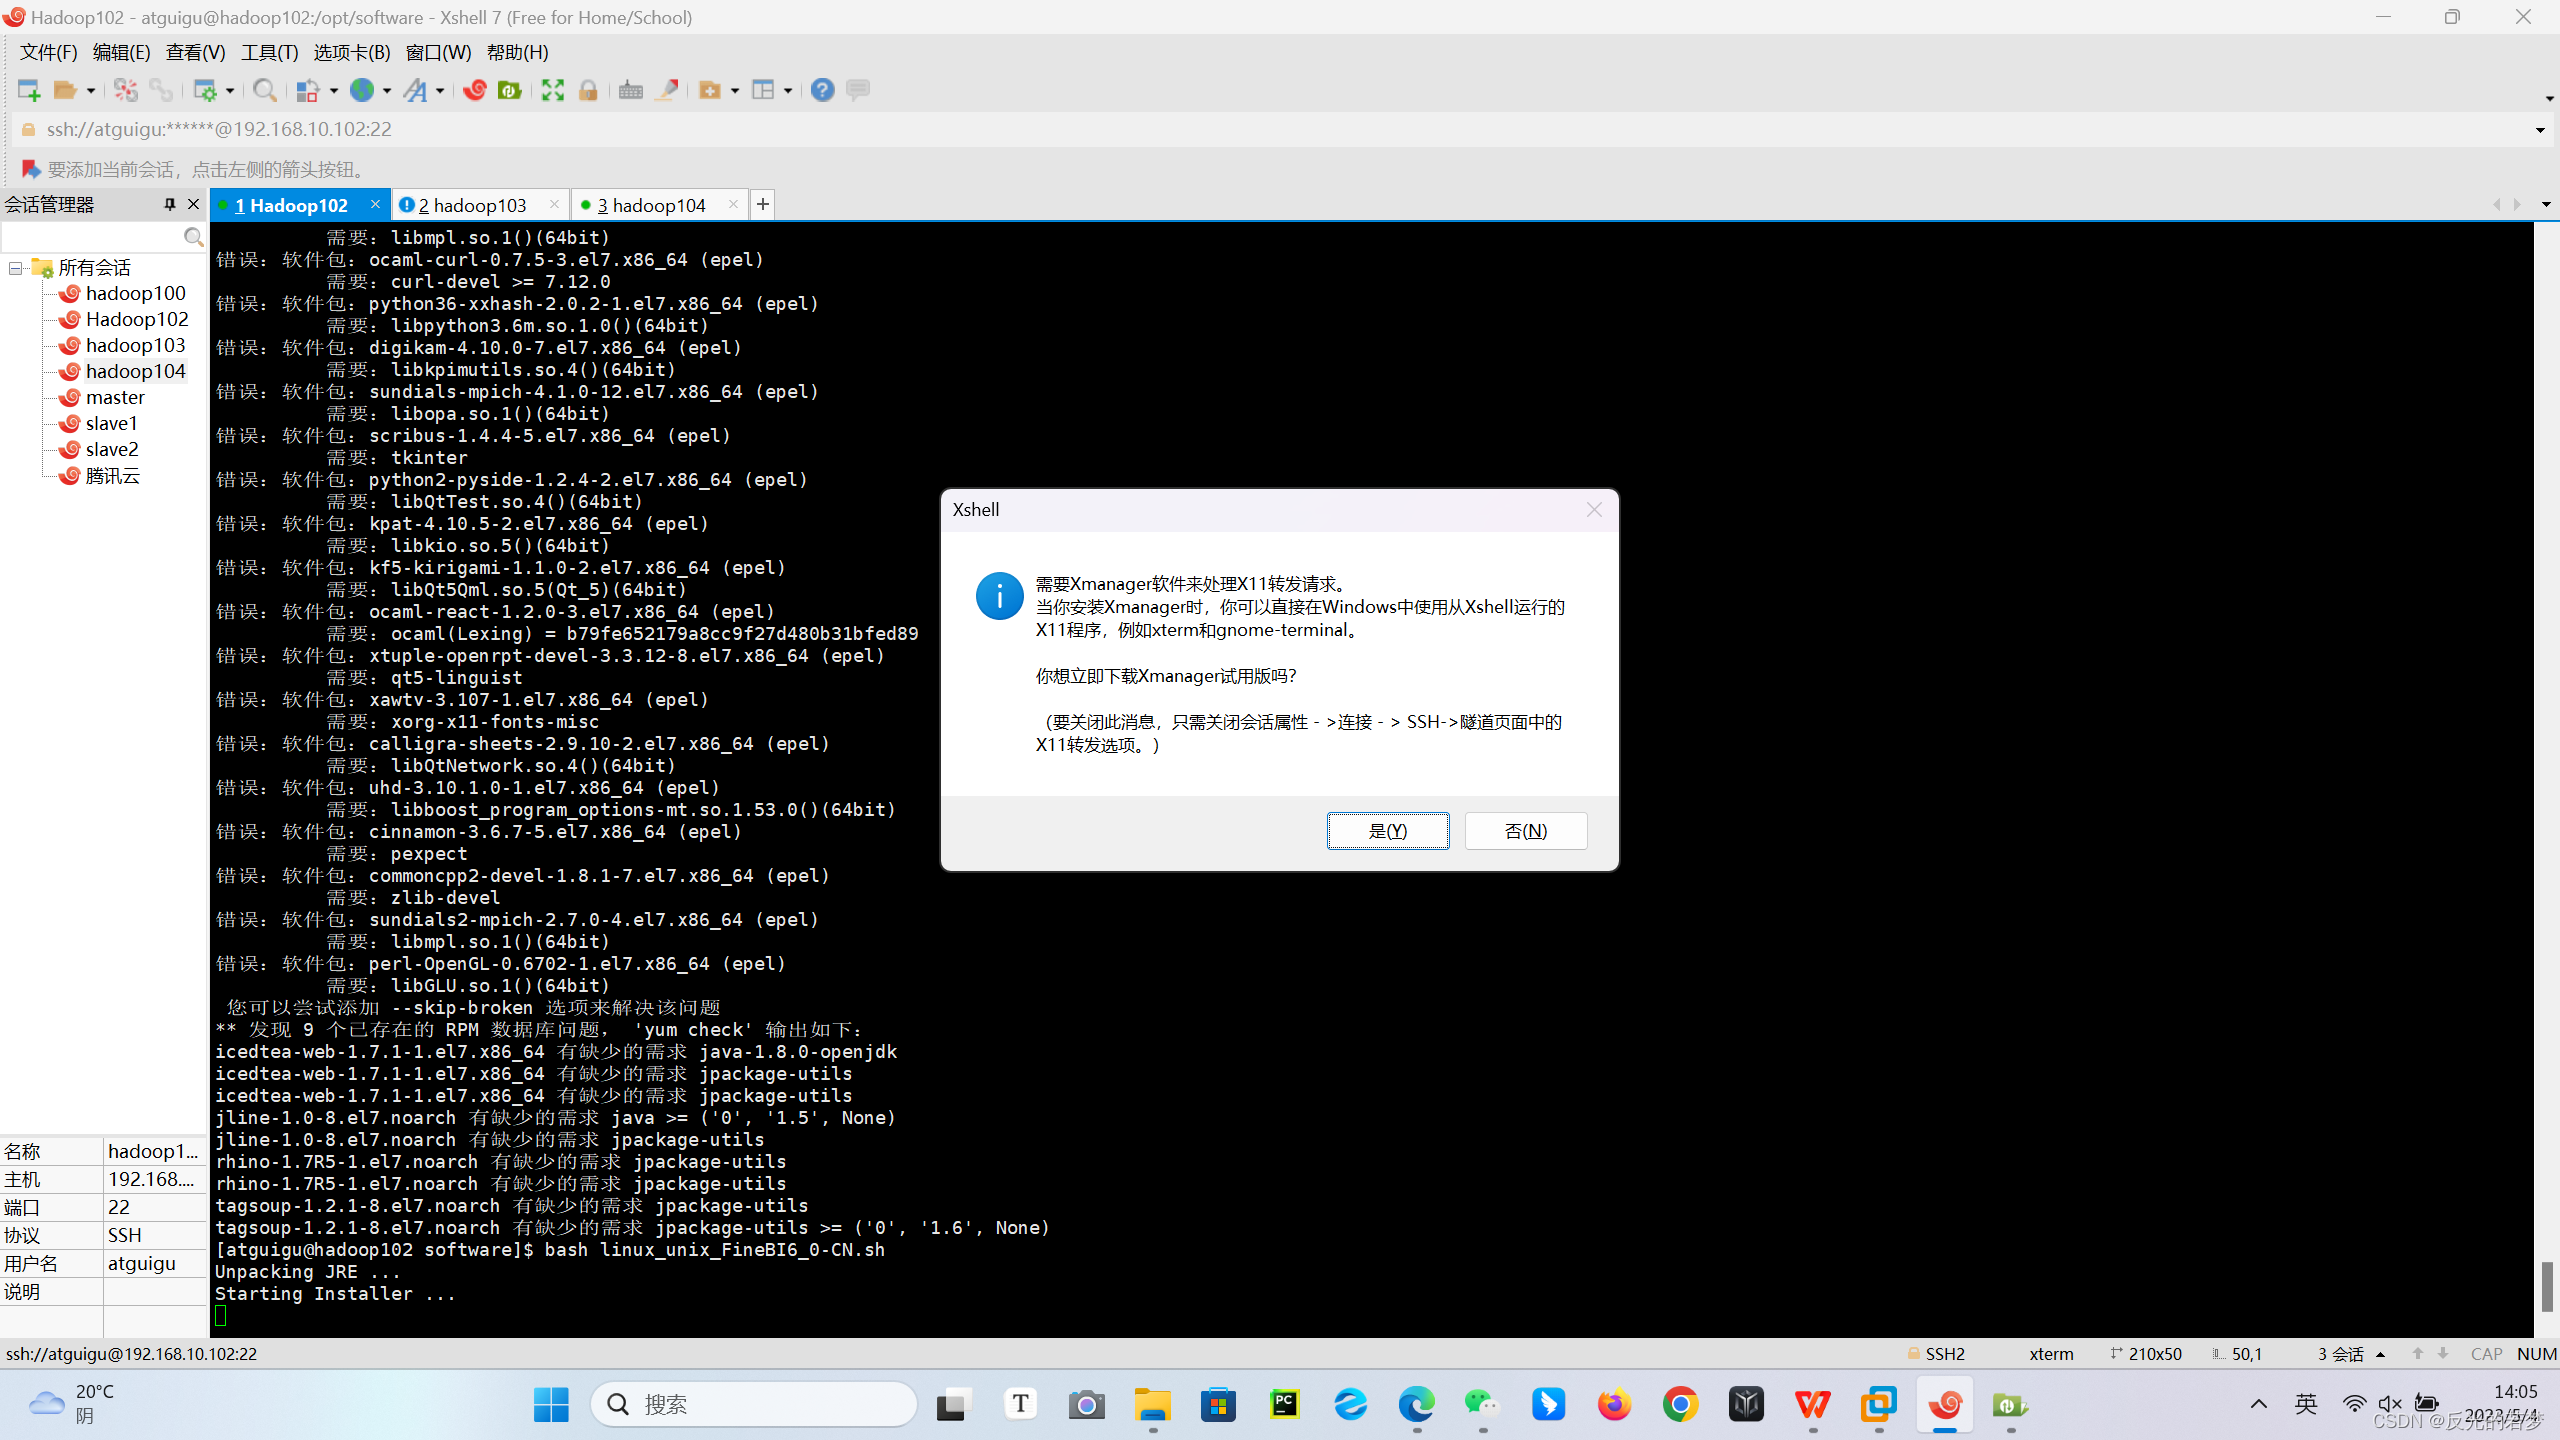Screen dimensions: 2560x1440
Task: Open the 工具(T) menu
Action: pyautogui.click(x=267, y=52)
